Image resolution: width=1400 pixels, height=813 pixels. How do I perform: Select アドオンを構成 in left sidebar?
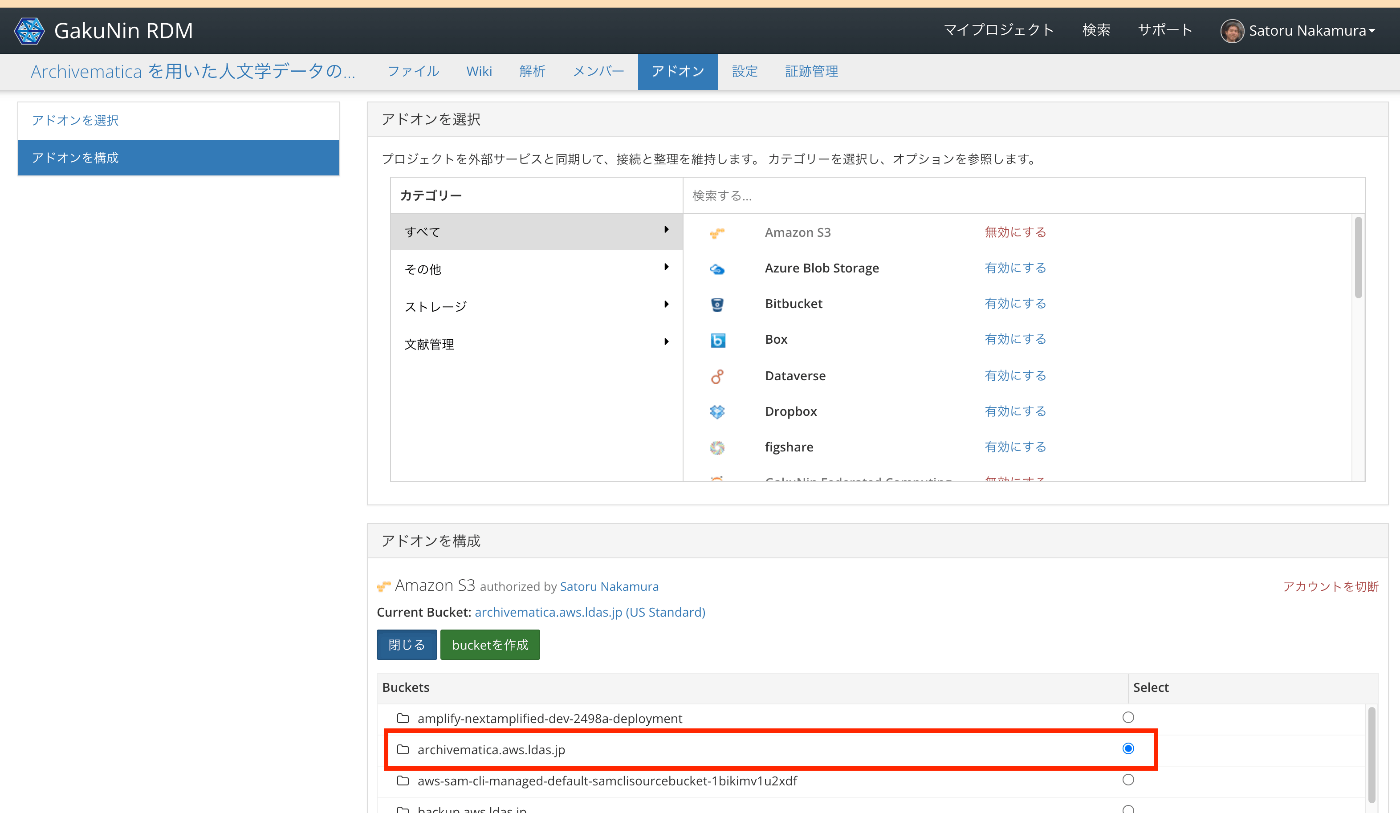point(178,158)
